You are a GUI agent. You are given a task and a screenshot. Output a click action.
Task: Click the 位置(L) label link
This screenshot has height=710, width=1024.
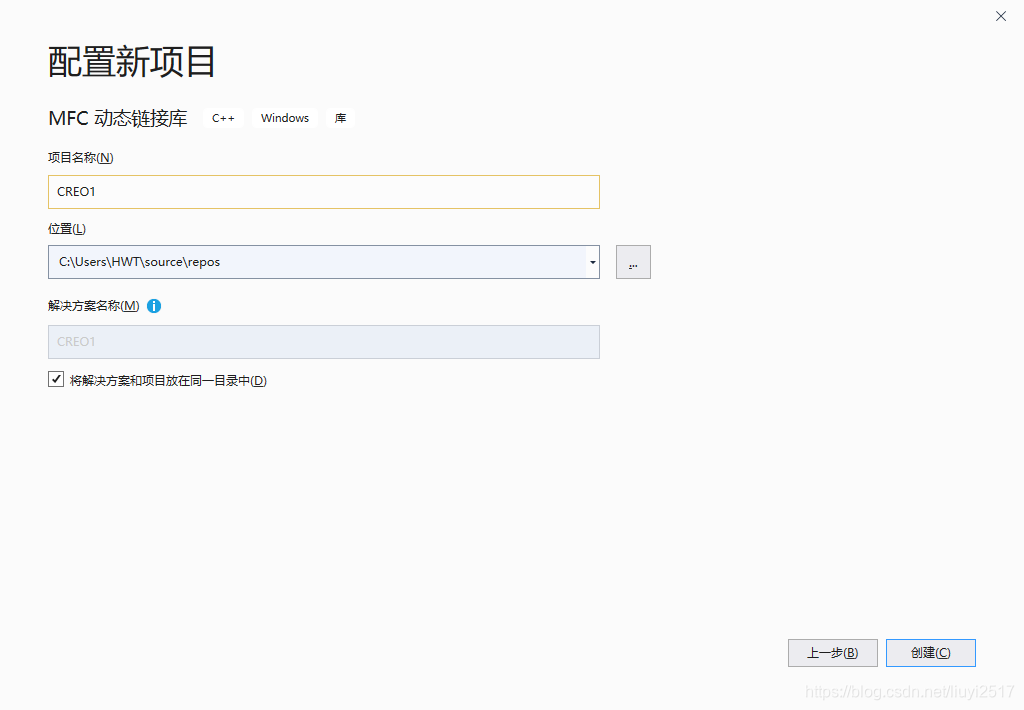[66, 228]
